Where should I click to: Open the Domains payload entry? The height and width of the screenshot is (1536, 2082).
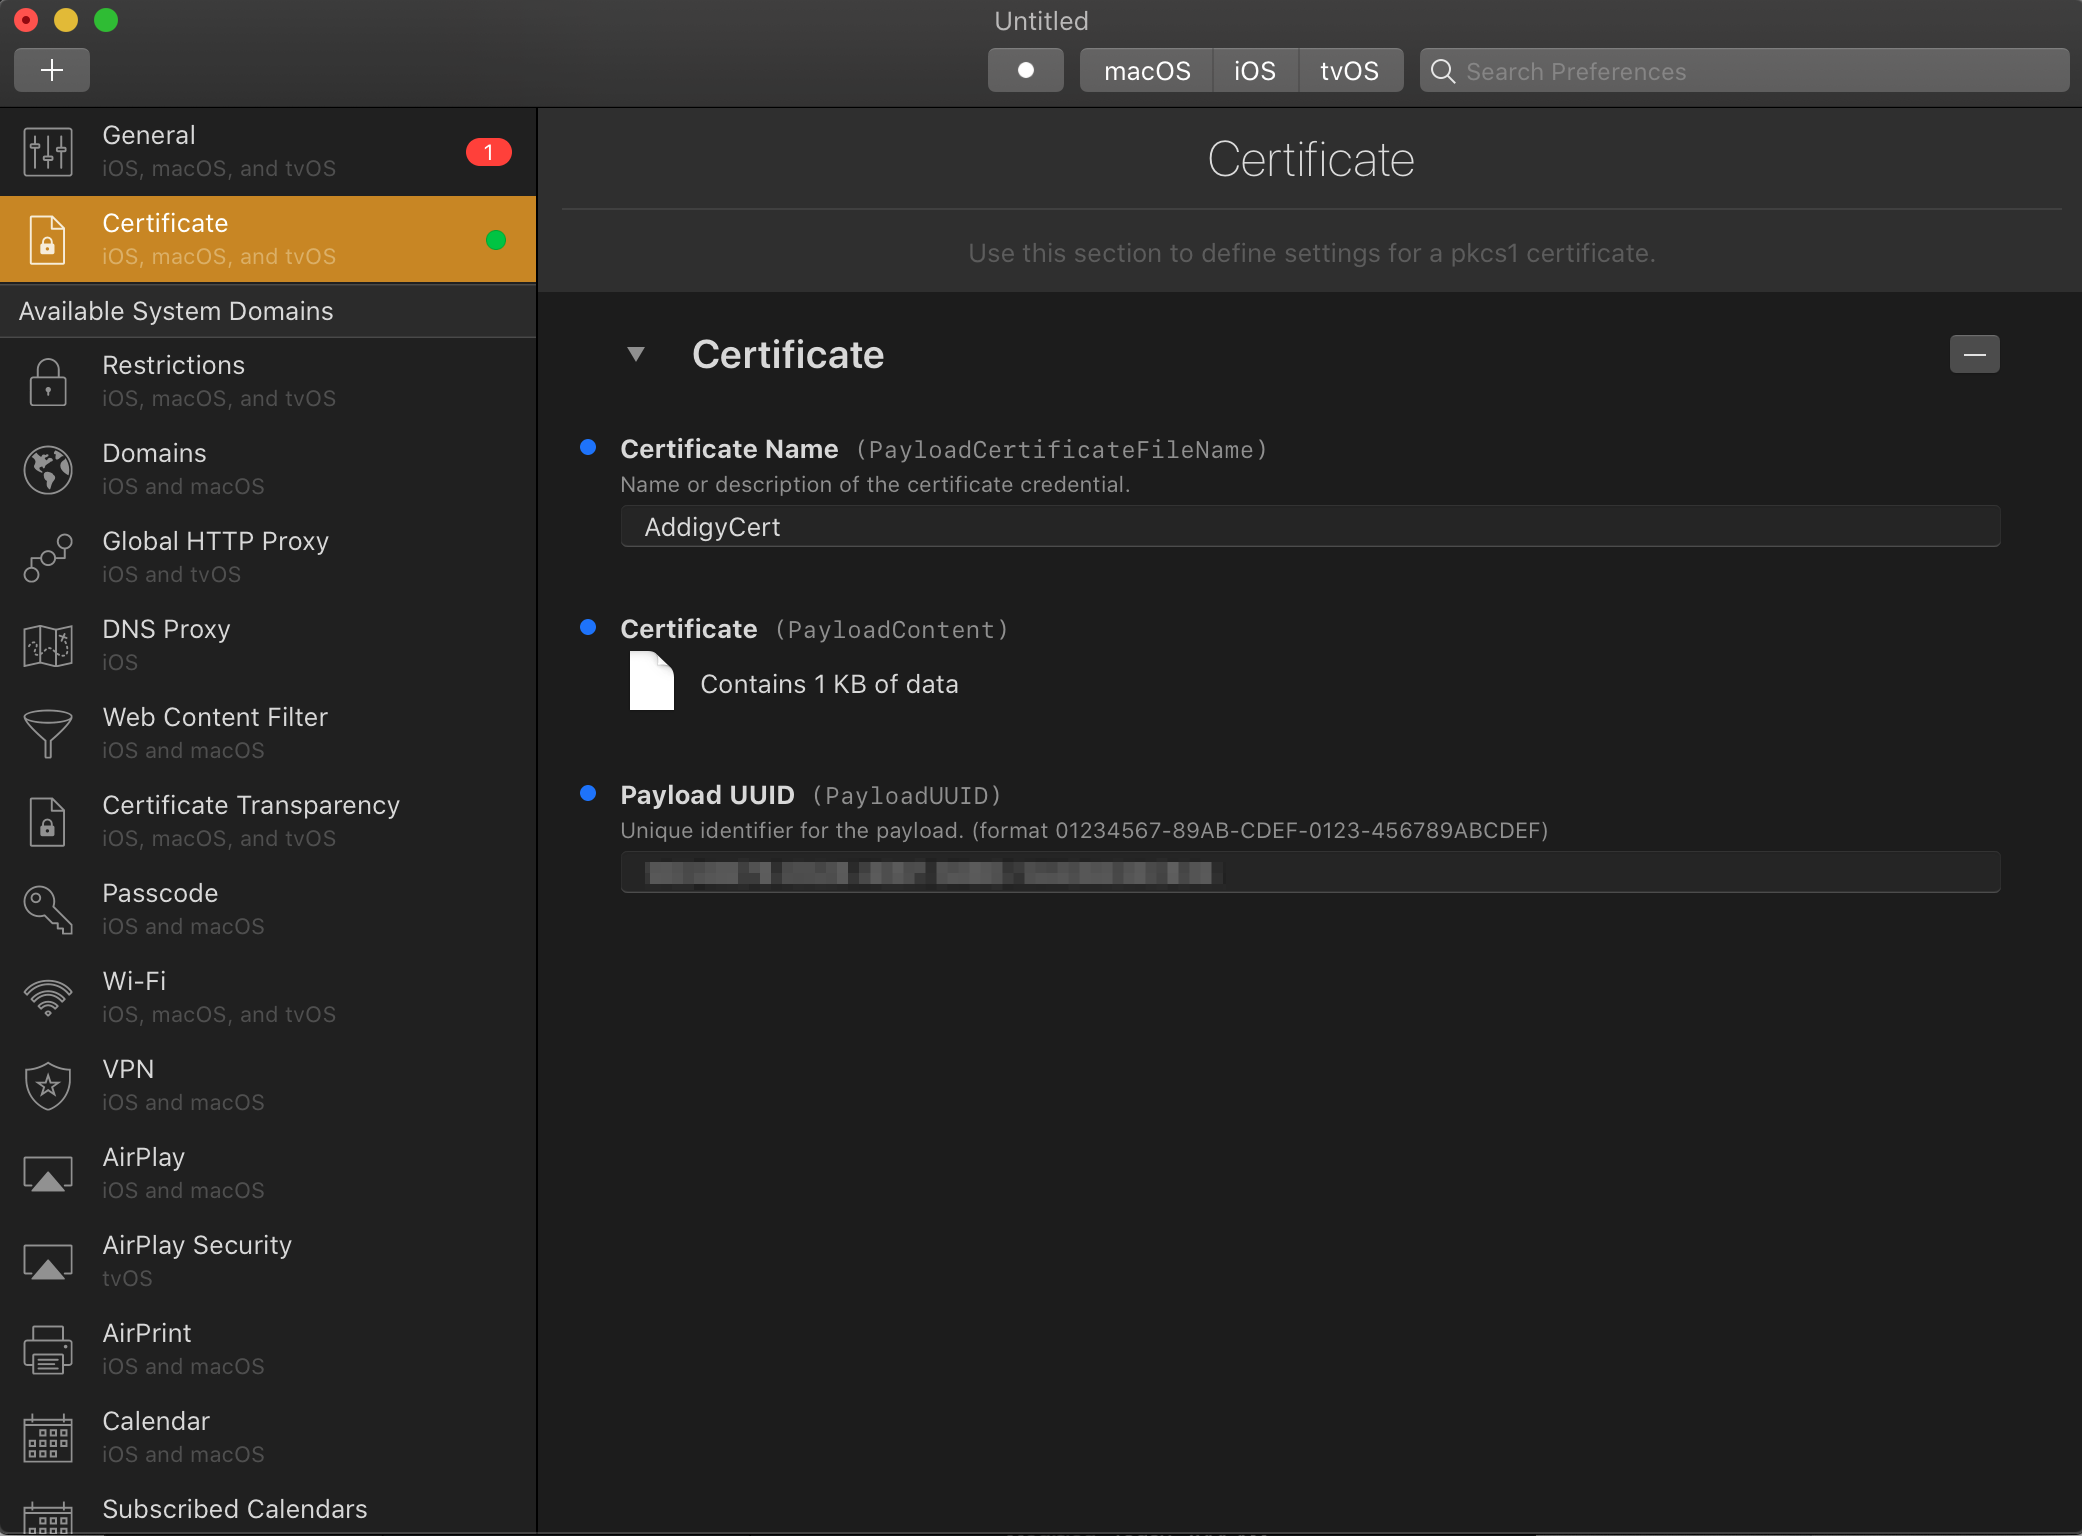268,470
